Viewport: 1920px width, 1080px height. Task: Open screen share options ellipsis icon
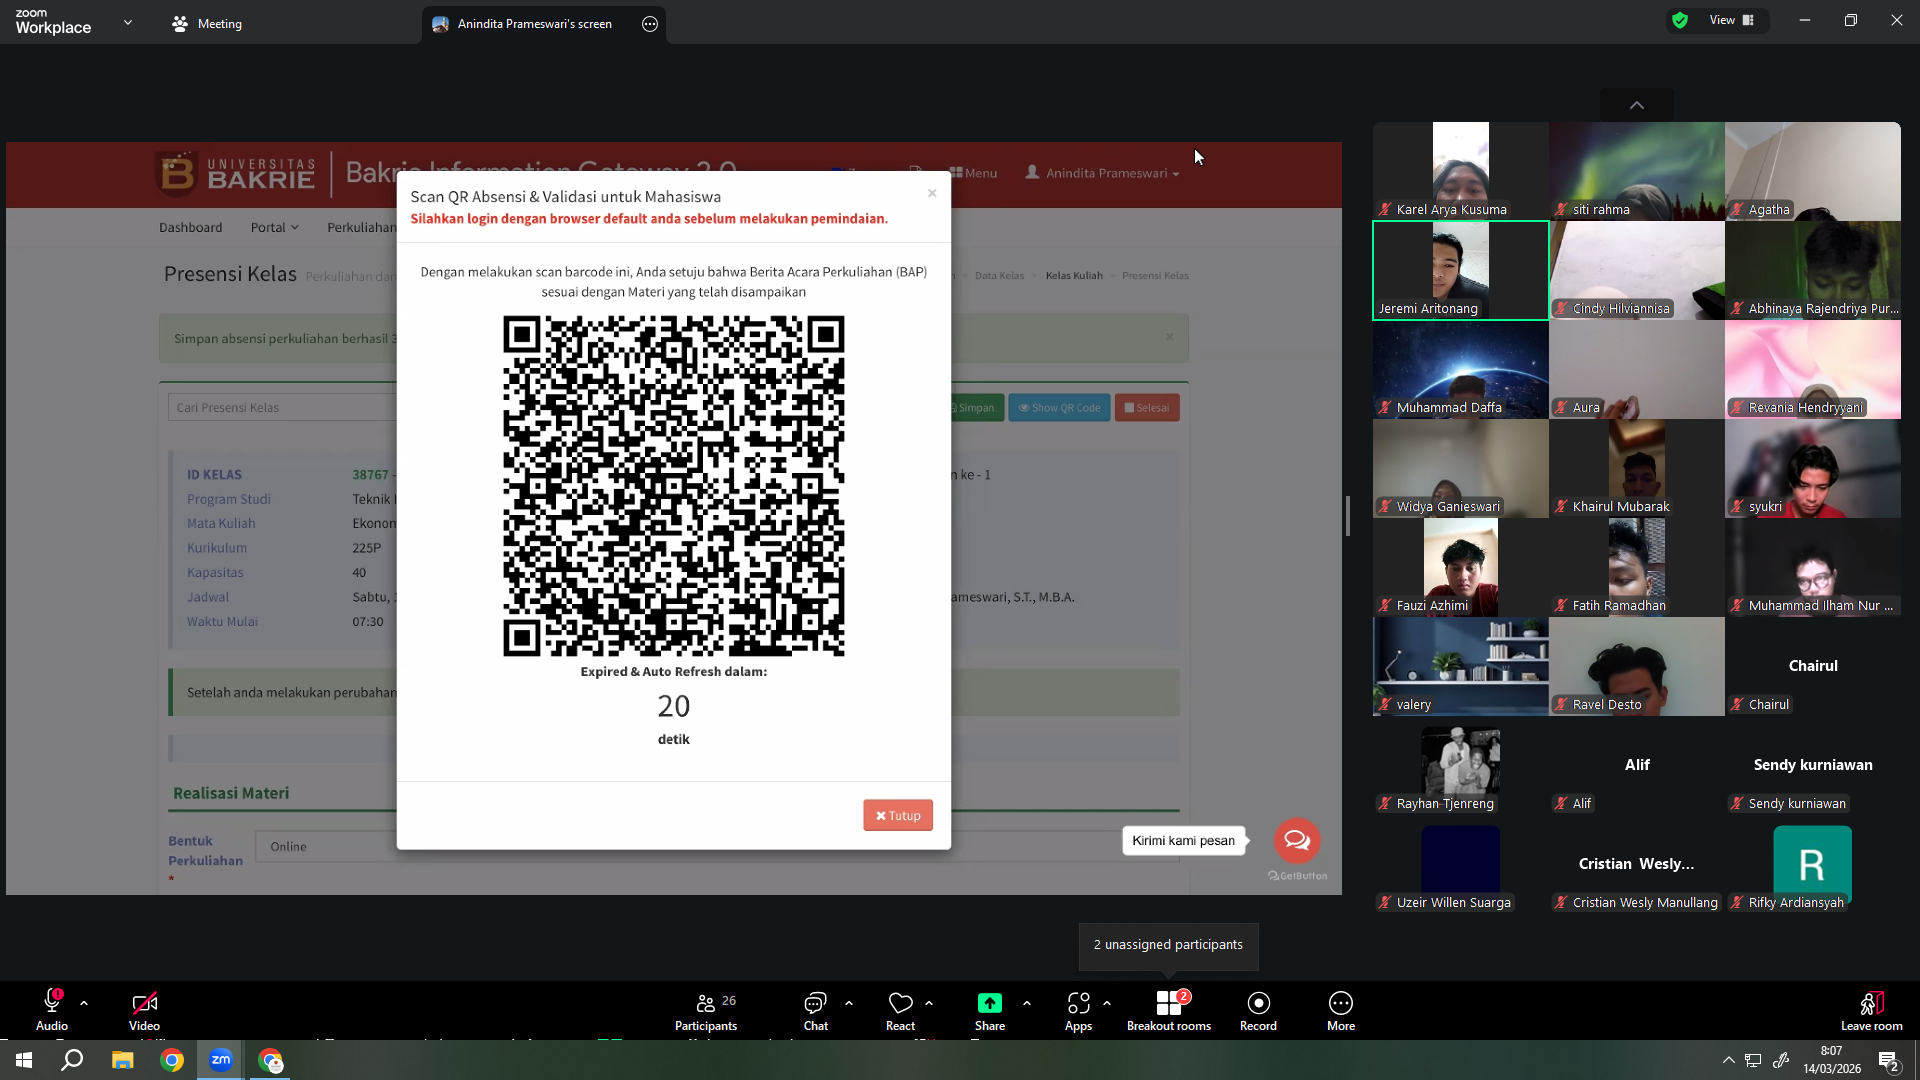point(650,24)
